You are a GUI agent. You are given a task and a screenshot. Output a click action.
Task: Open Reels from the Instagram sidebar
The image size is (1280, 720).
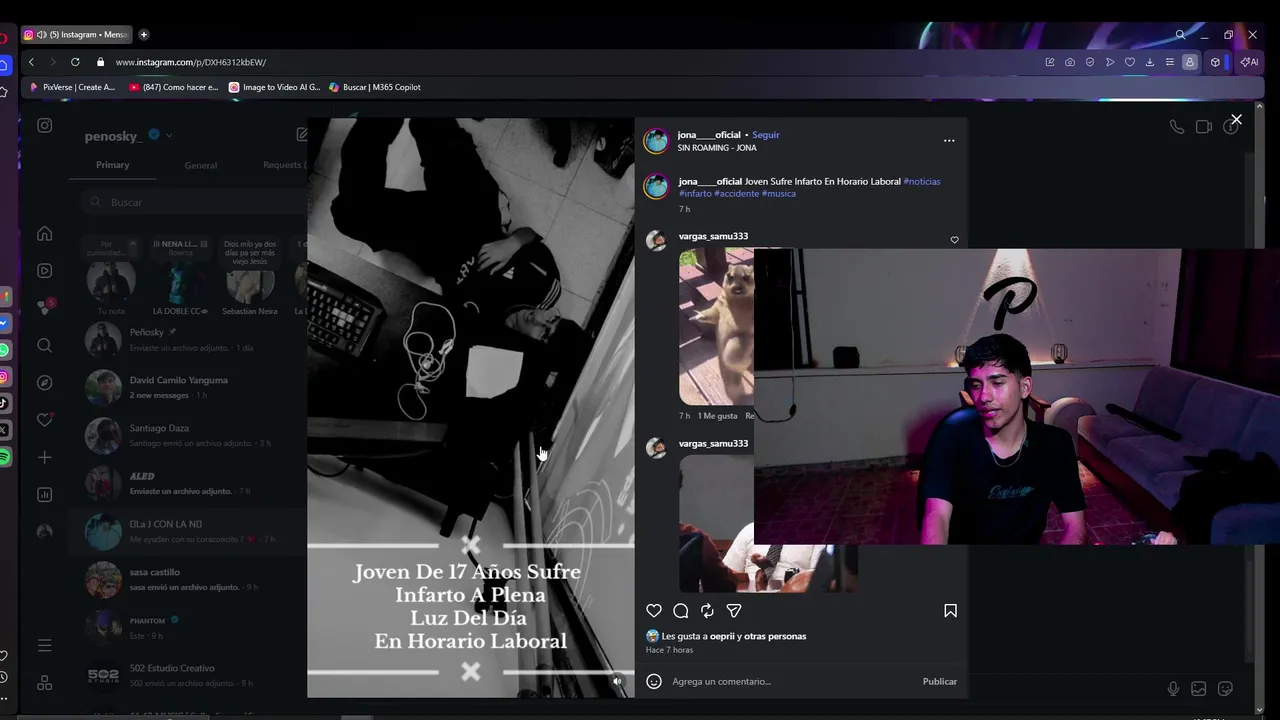(x=45, y=271)
